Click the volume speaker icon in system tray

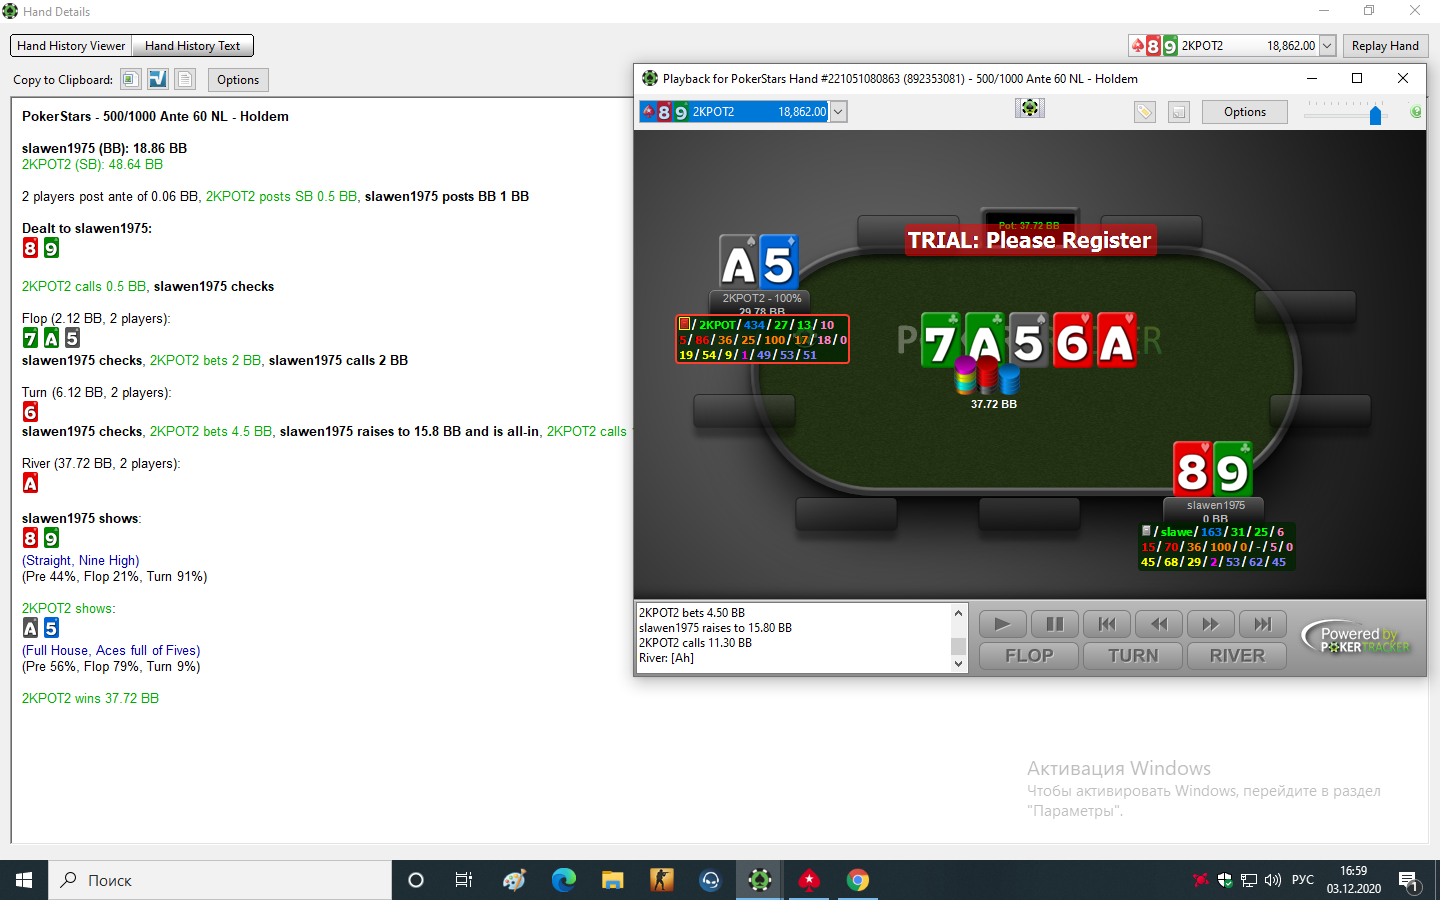tap(1273, 880)
